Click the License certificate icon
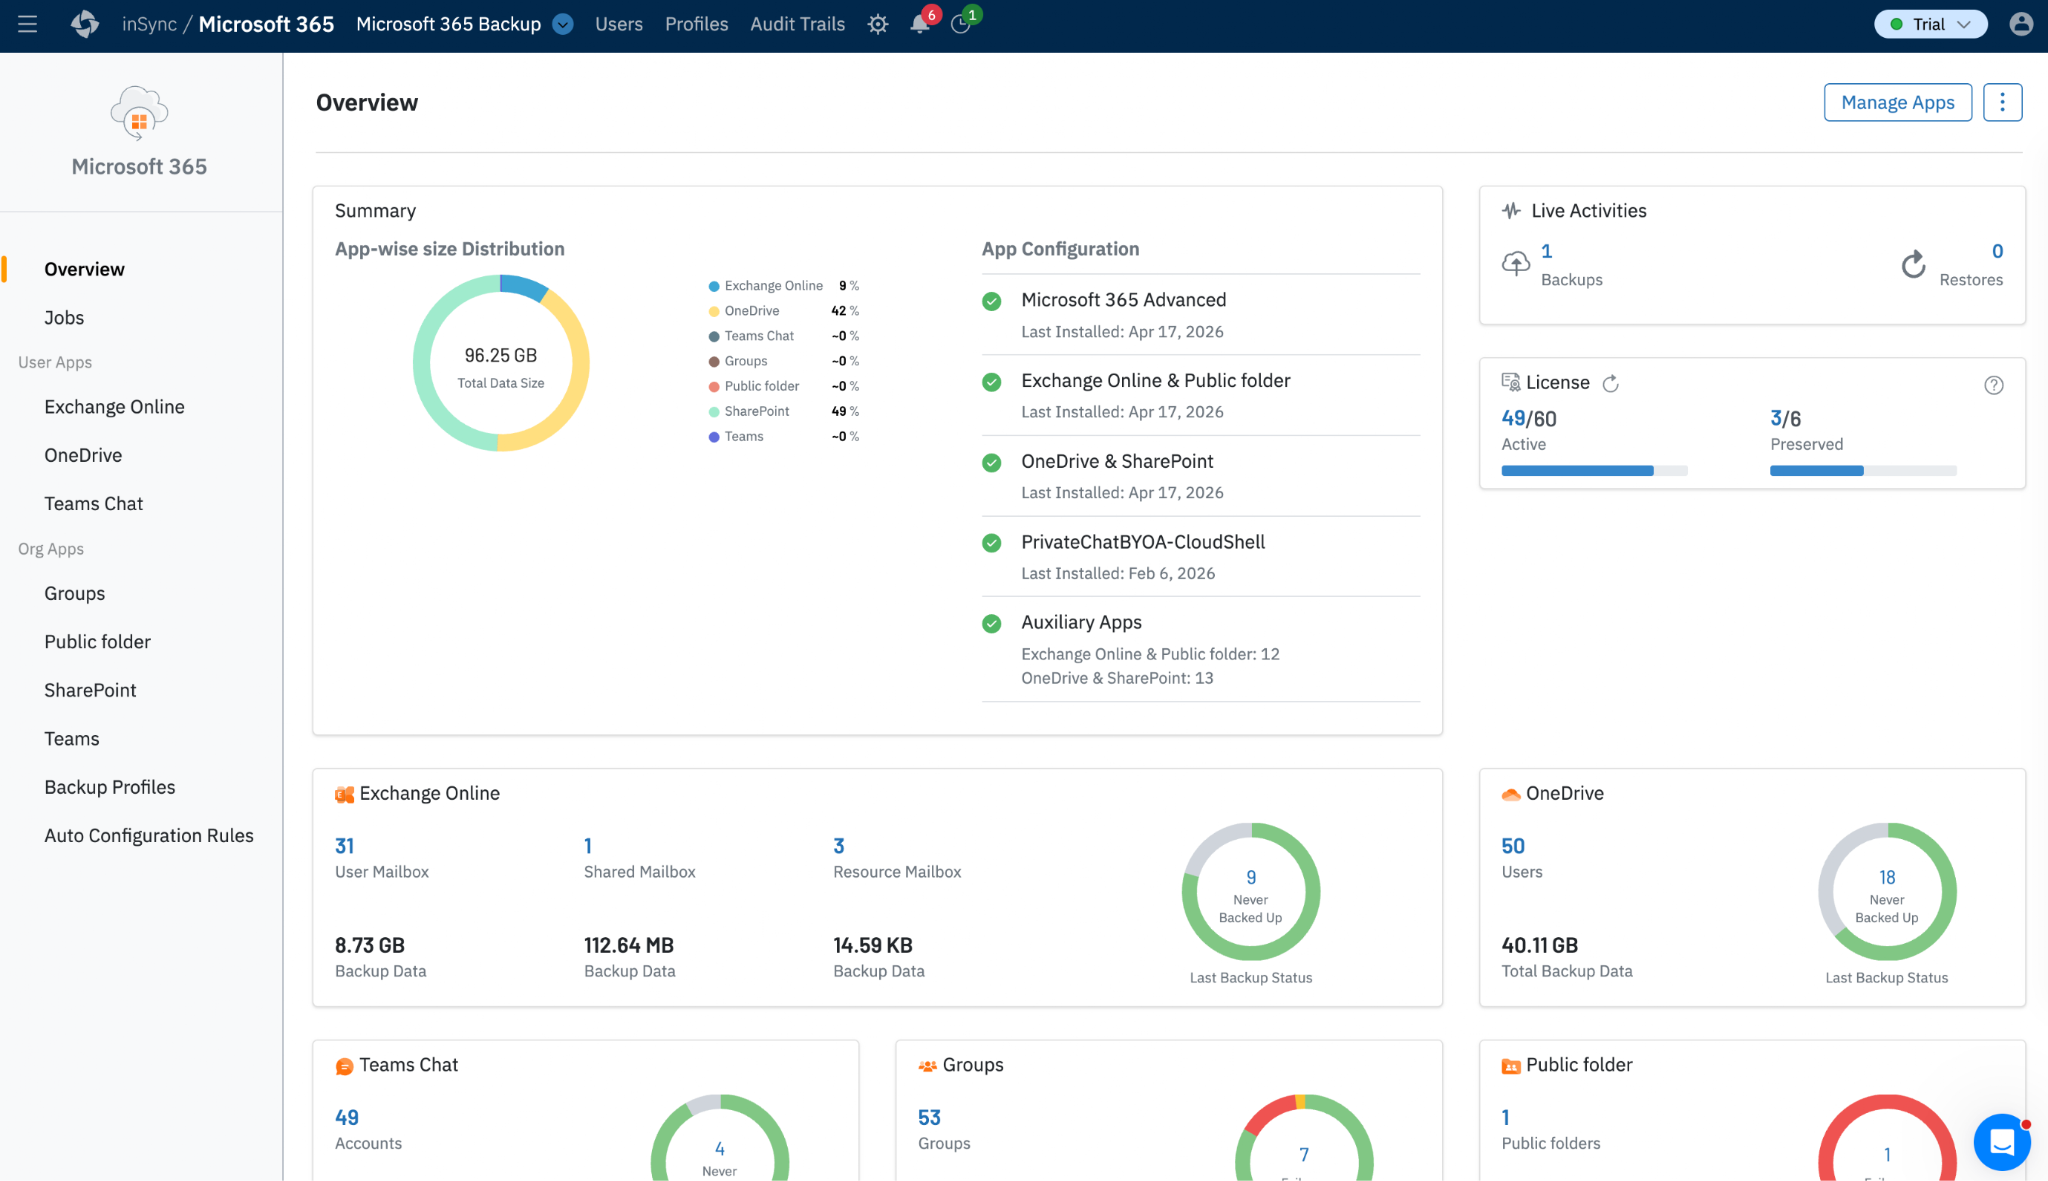The image size is (2048, 1181). (1511, 382)
